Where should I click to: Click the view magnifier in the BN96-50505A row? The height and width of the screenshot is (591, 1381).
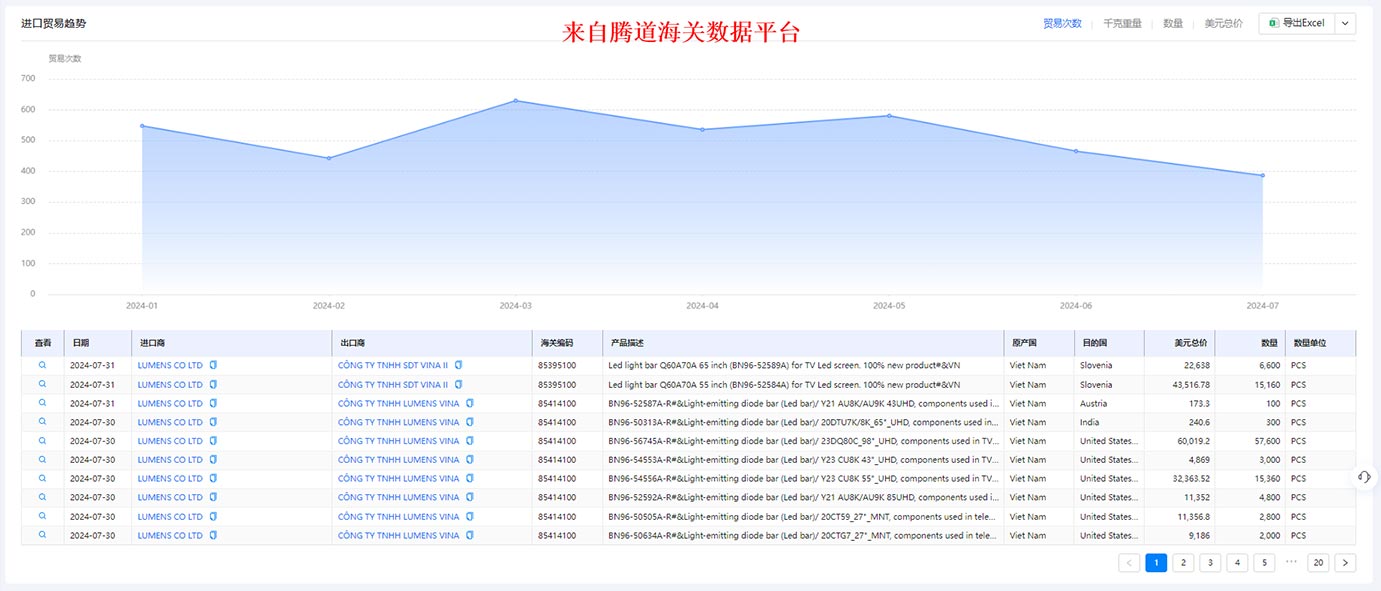click(43, 516)
